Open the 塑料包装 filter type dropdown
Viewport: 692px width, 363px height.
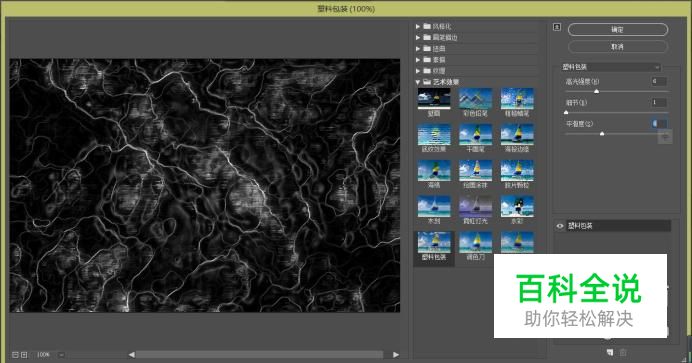point(611,67)
